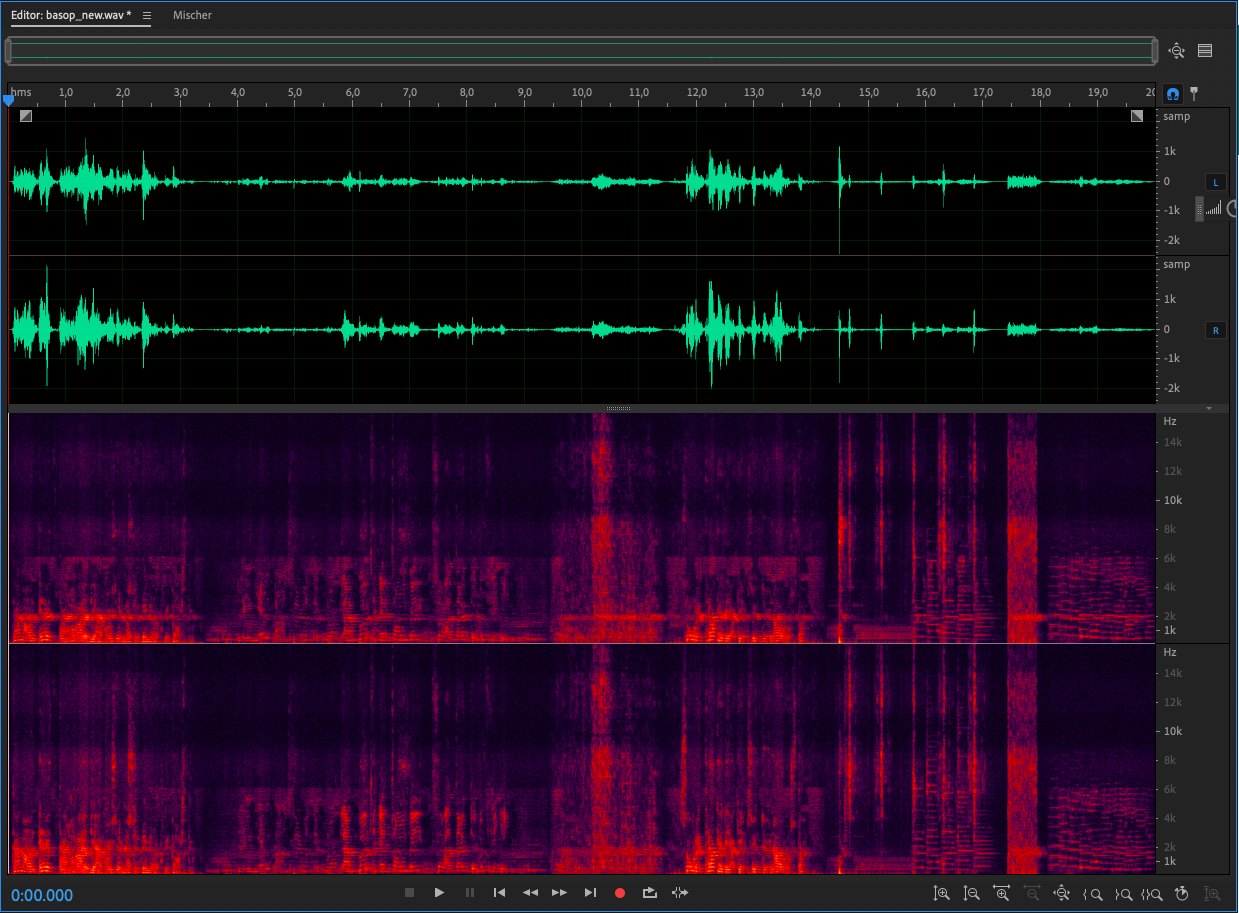Click the Rewind button
The width and height of the screenshot is (1239, 913).
click(530, 893)
